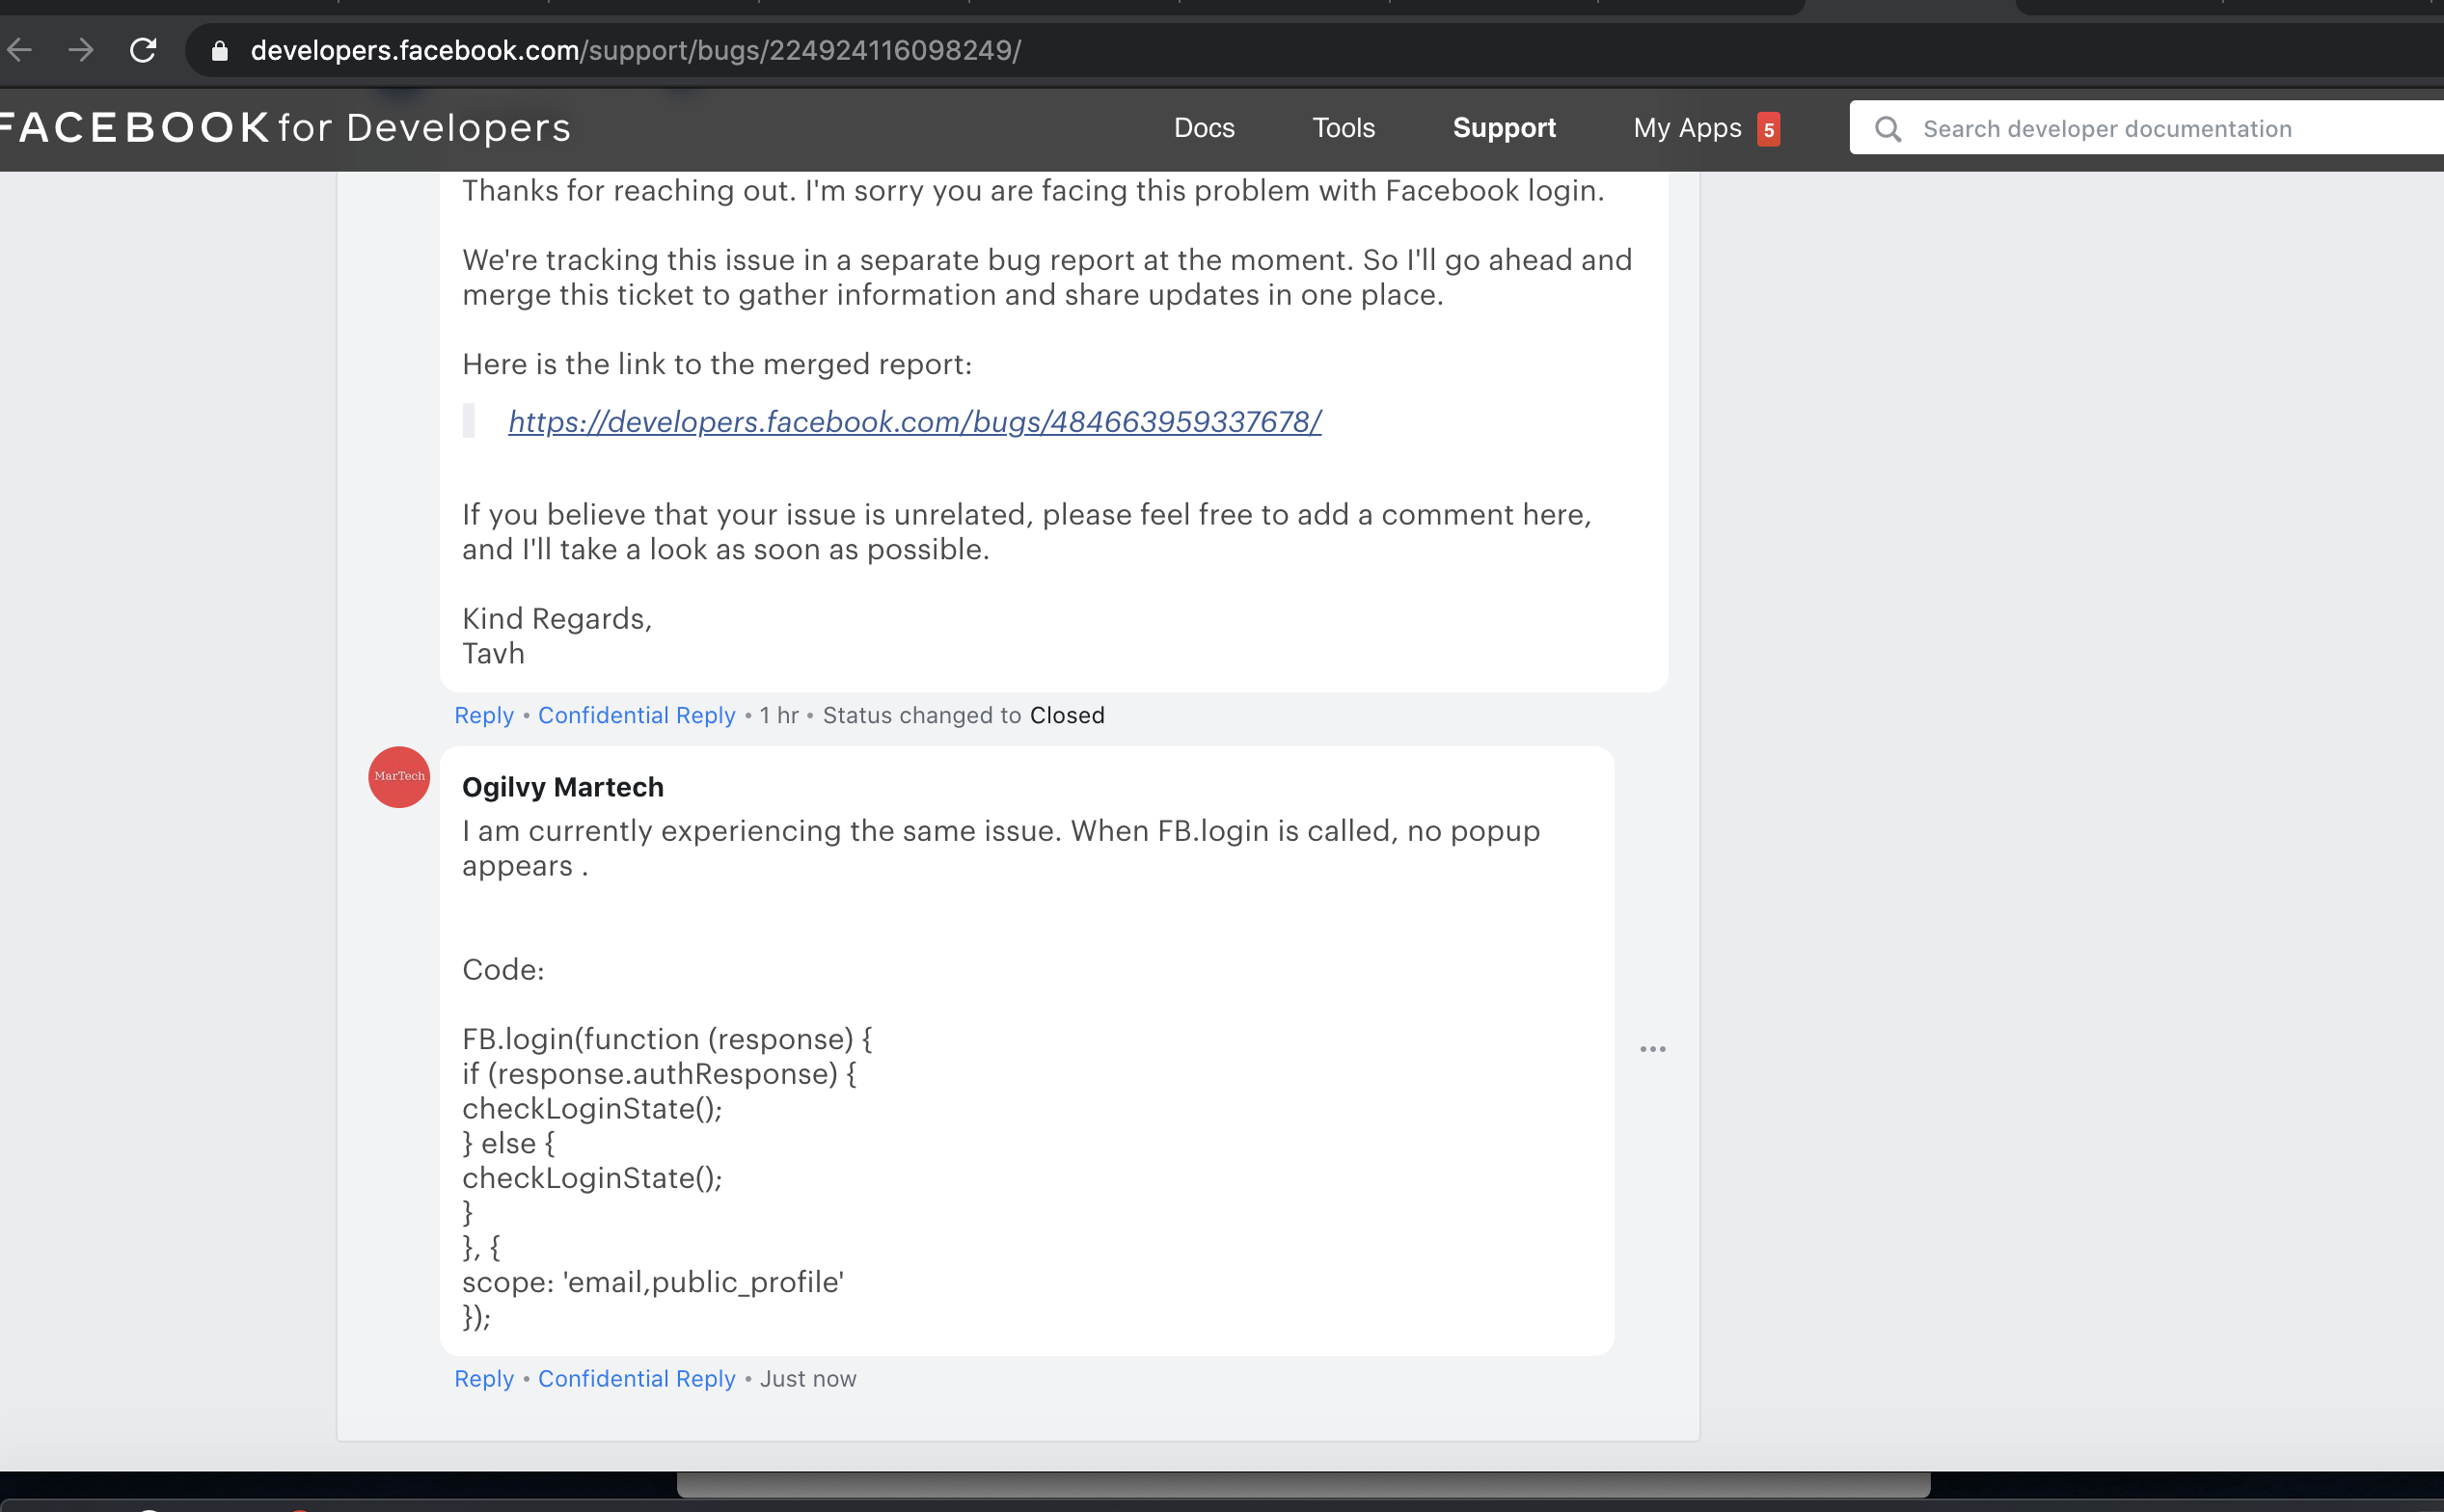
Task: Open My Apps
Action: tap(1687, 128)
